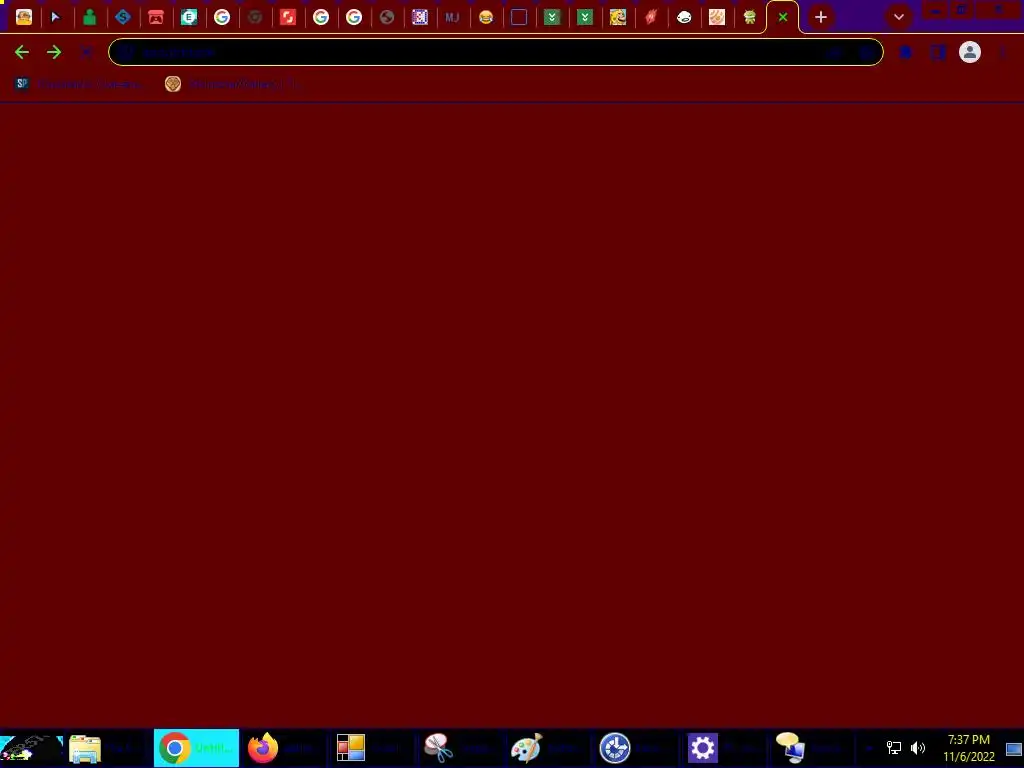Switch to the purple dotted pattern tab
Screen dimensions: 1024x768
click(419, 17)
